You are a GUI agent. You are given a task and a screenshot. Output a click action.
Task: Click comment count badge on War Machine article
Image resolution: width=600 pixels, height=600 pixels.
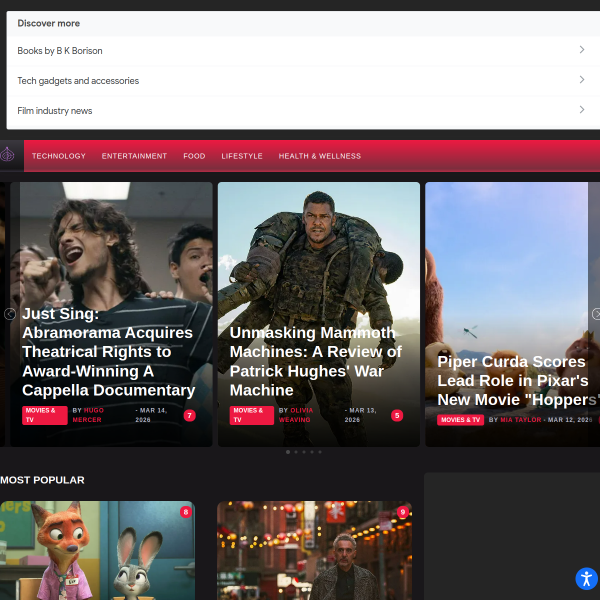[x=397, y=415]
